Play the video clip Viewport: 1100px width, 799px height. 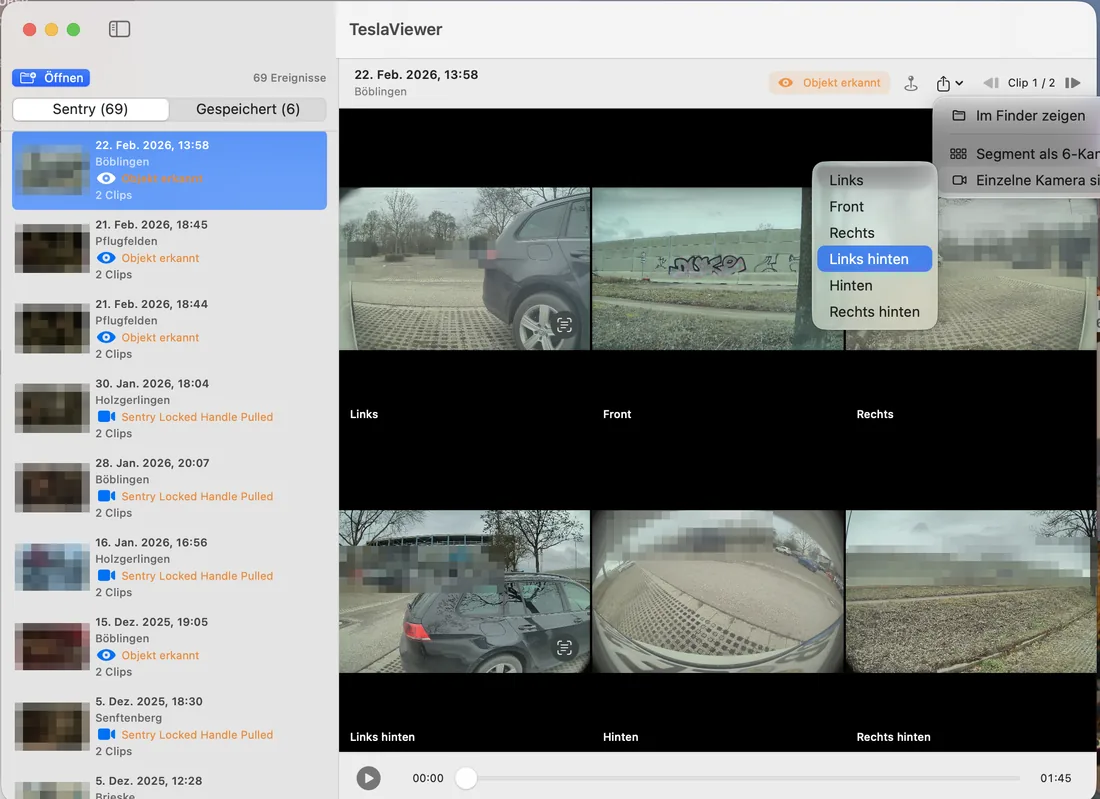368,777
